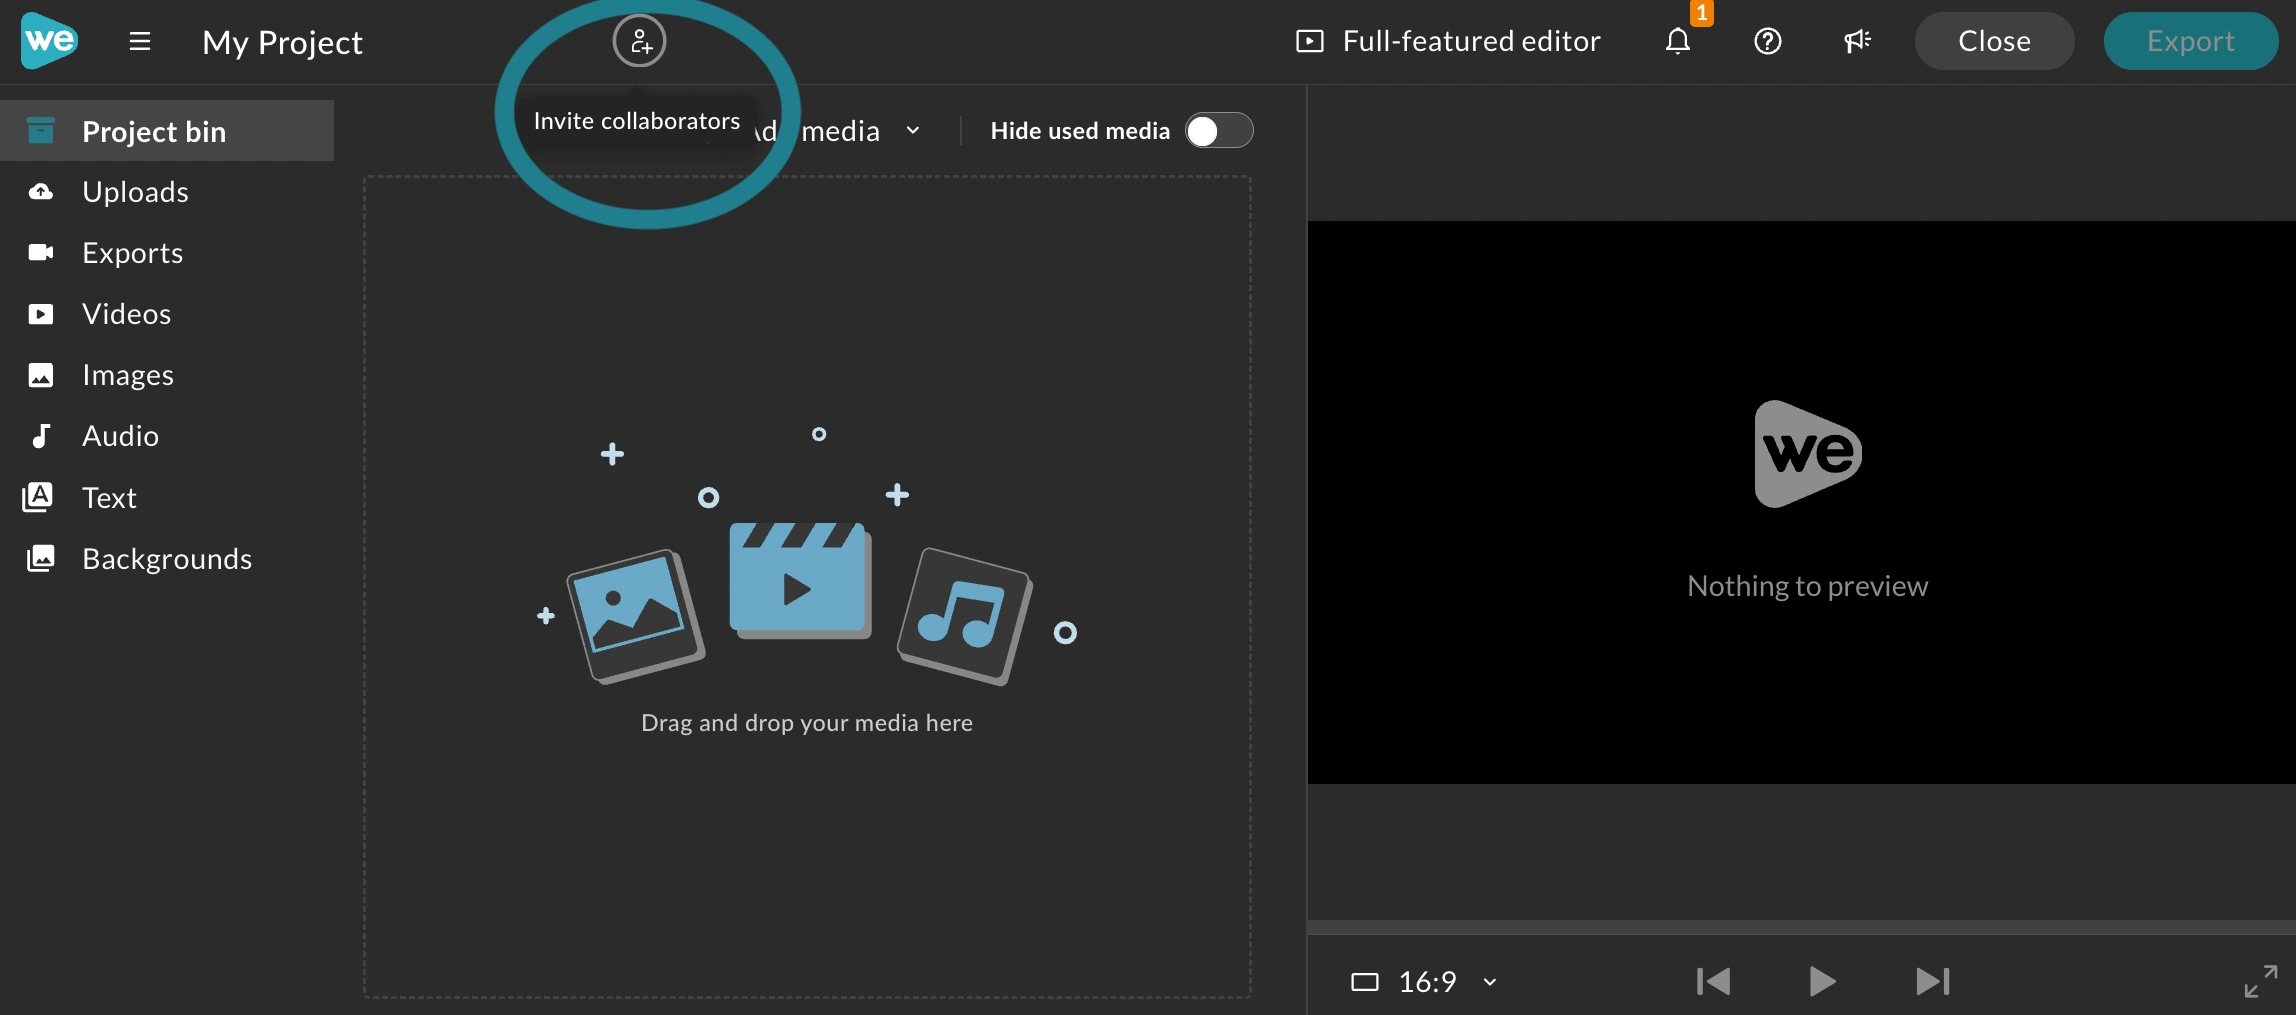Click the Drag and drop media area
Screen dimensions: 2296x1015
click(x=807, y=587)
